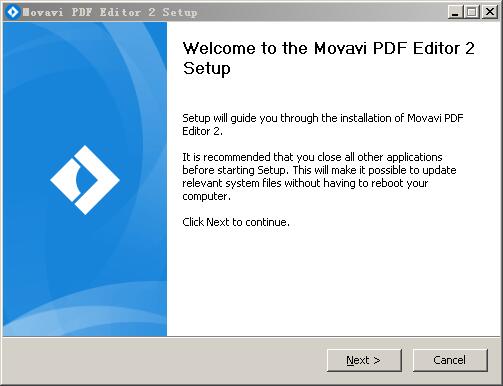The image size is (503, 386).
Task: Open system menu via title bar Movavi icon
Action: click(13, 12)
